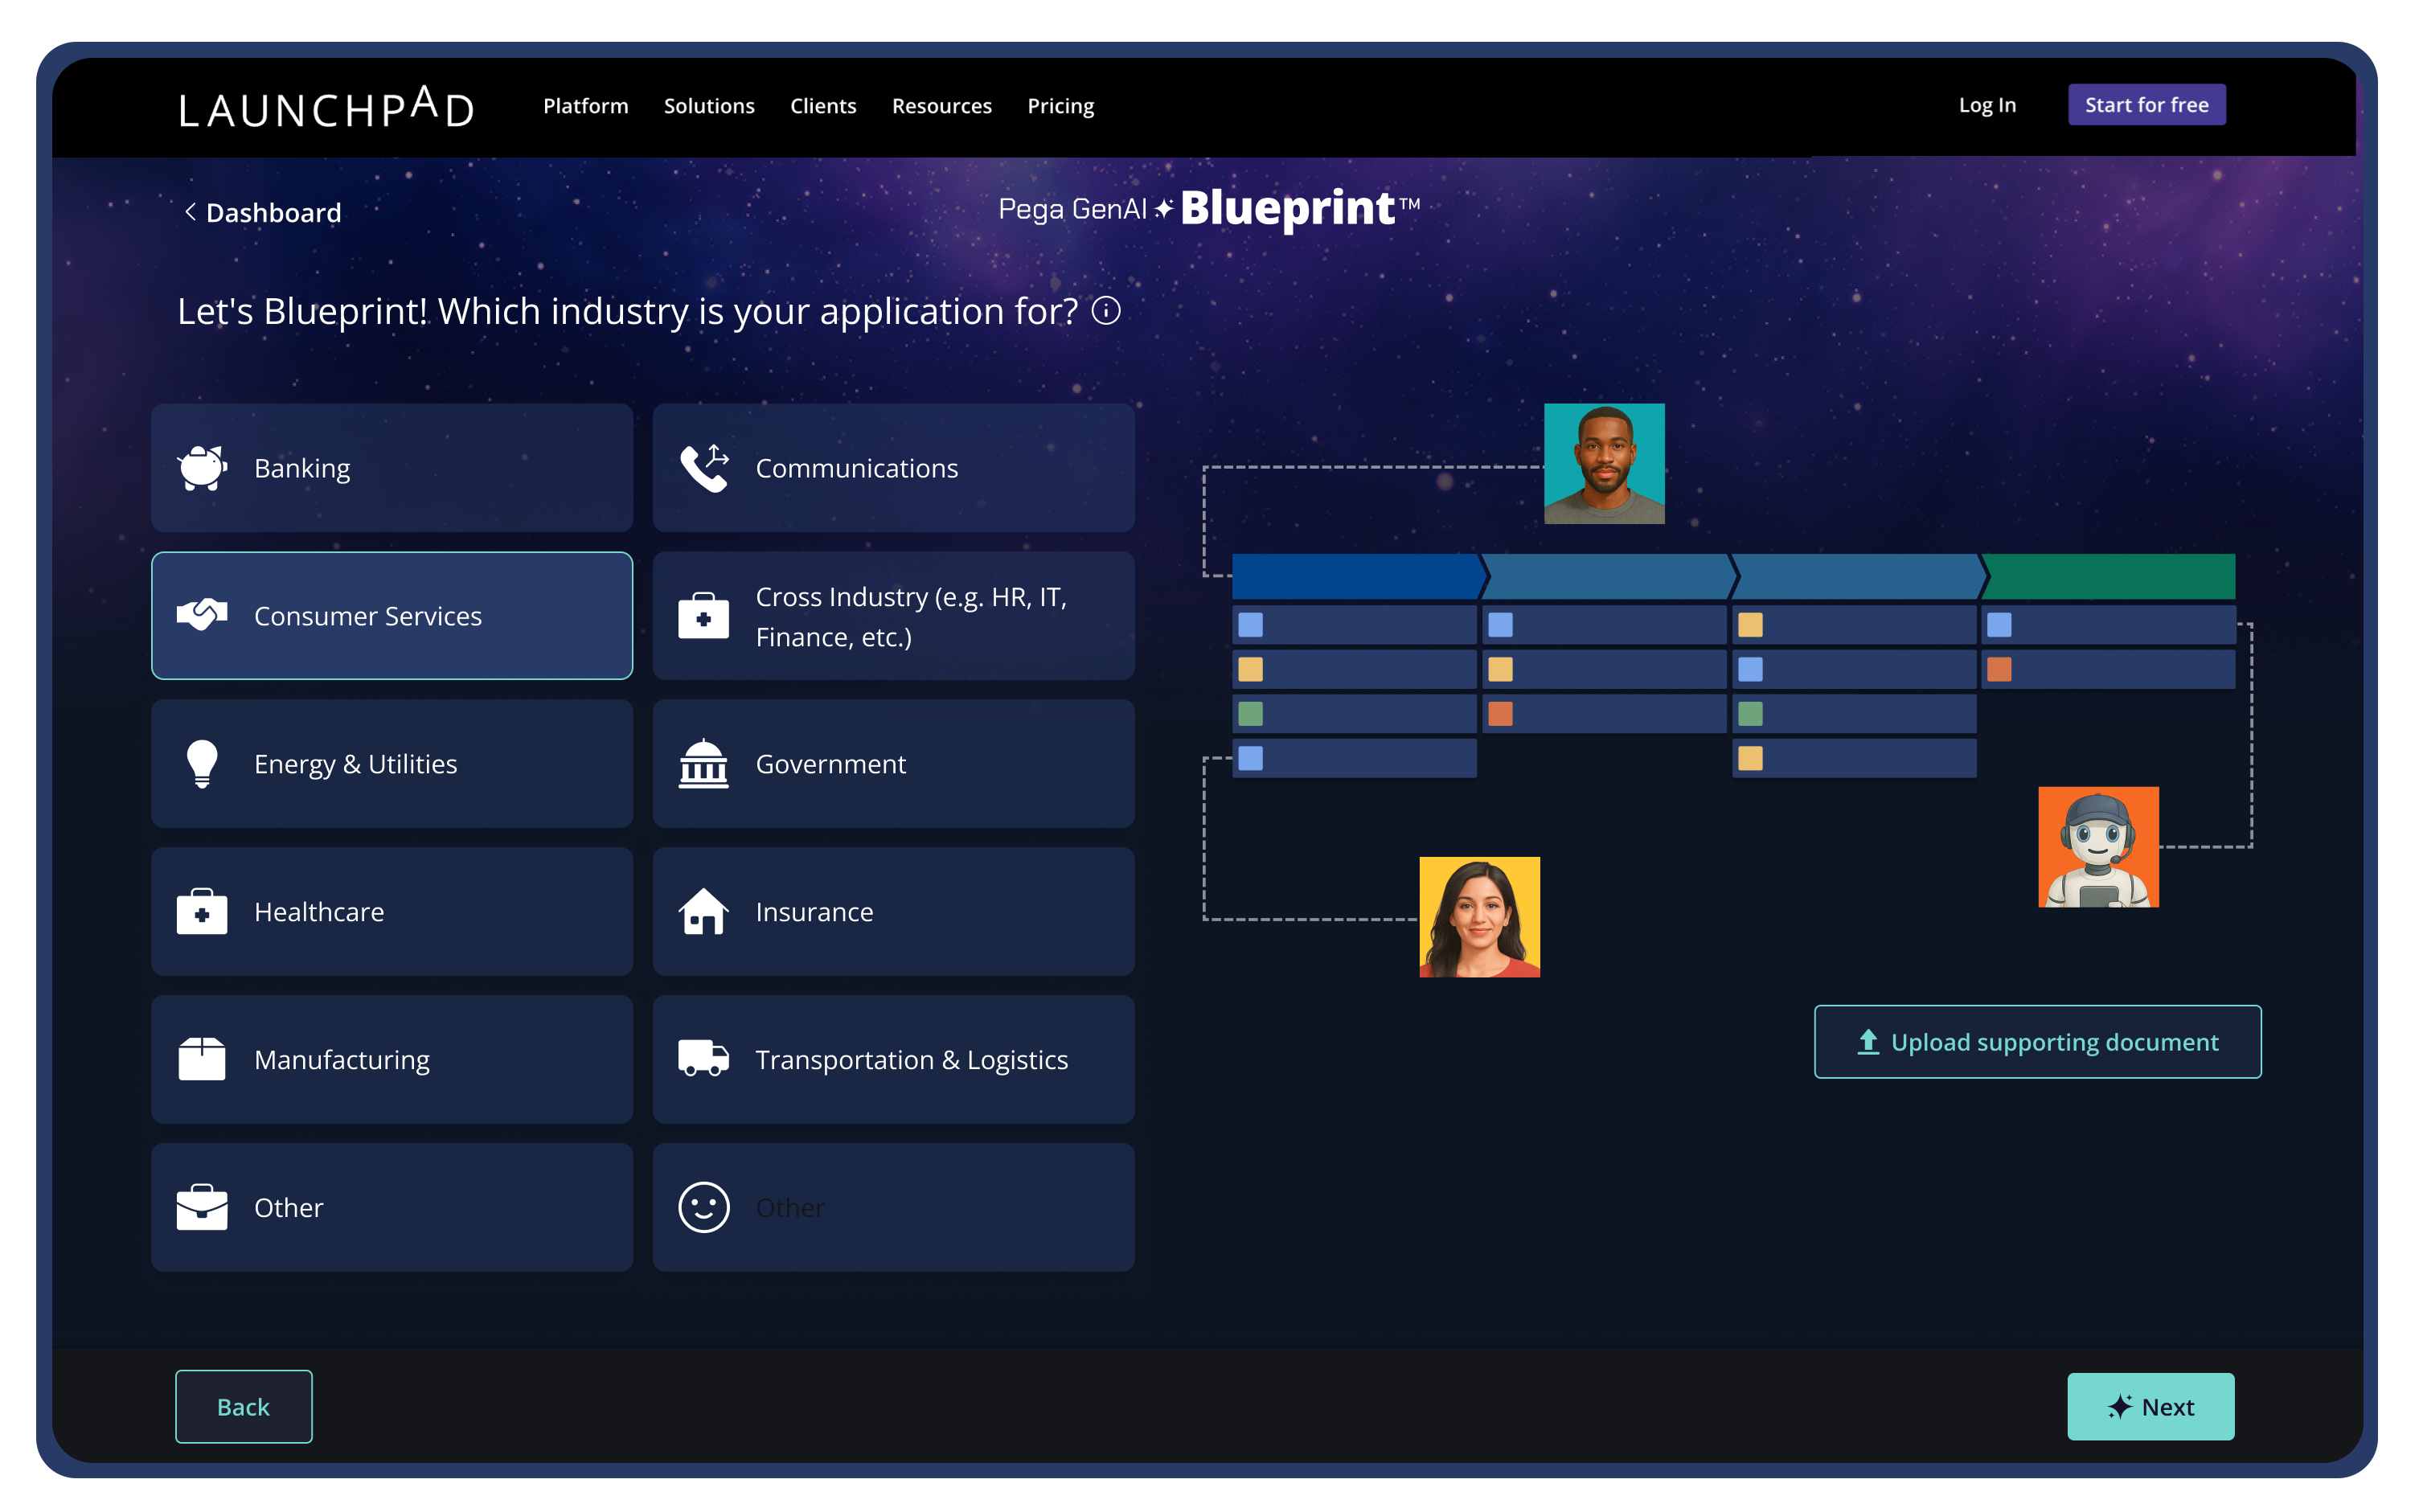Click the info icon next to the industry question
The height and width of the screenshot is (1512, 2419).
click(1105, 311)
